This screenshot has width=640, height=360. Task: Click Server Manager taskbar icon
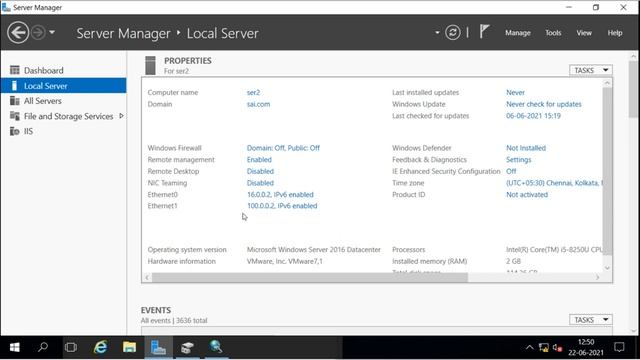(x=158, y=347)
